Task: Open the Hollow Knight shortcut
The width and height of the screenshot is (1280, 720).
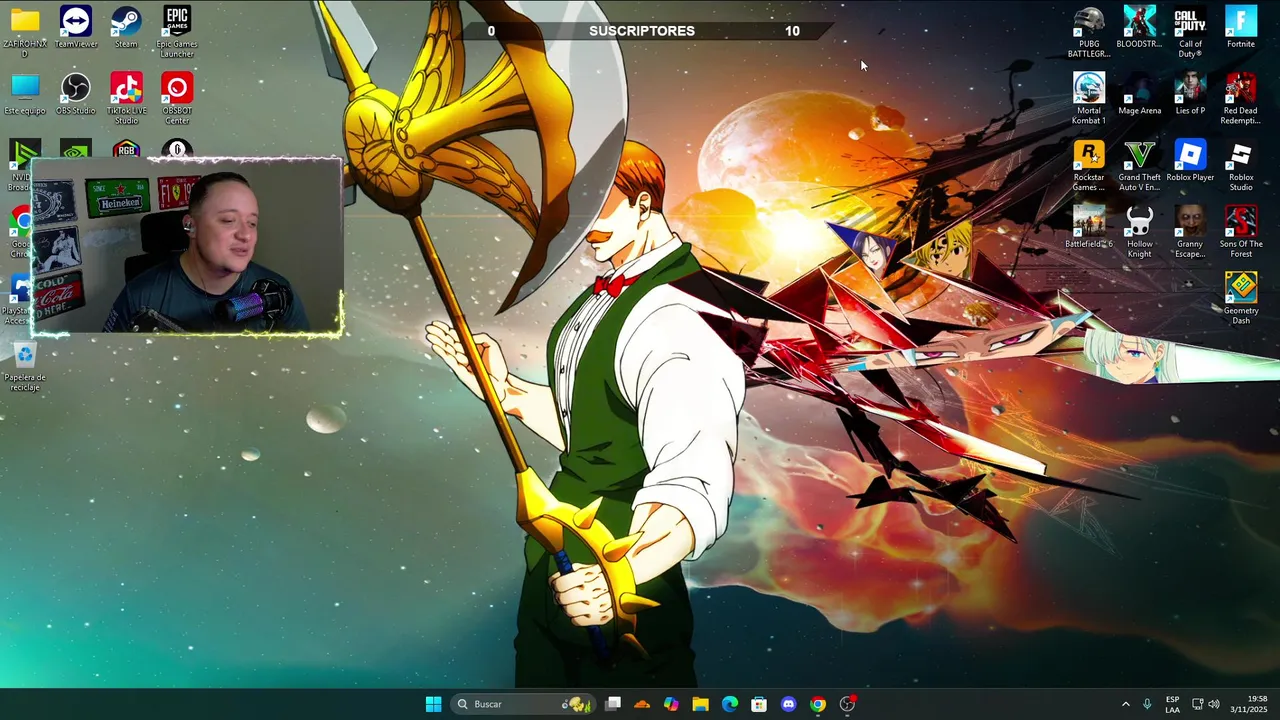Action: [1140, 232]
